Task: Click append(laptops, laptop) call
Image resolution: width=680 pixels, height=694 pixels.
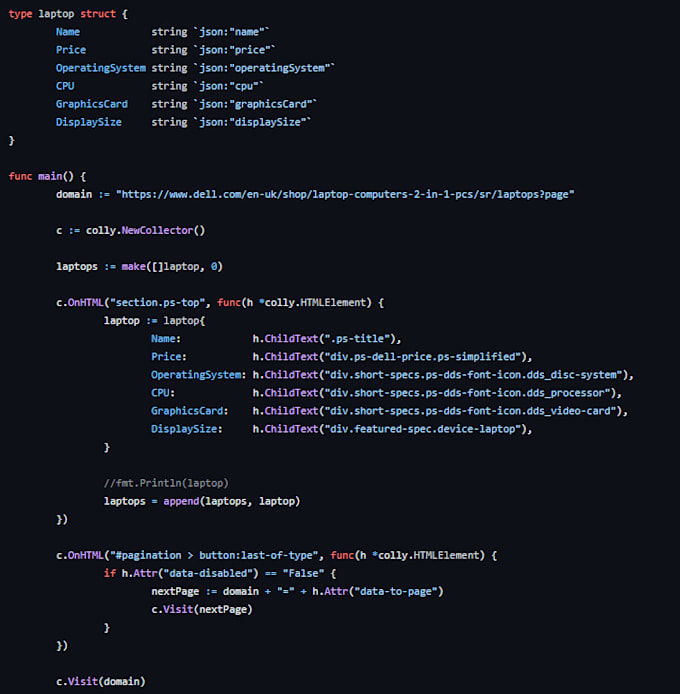Action: (x=232, y=501)
